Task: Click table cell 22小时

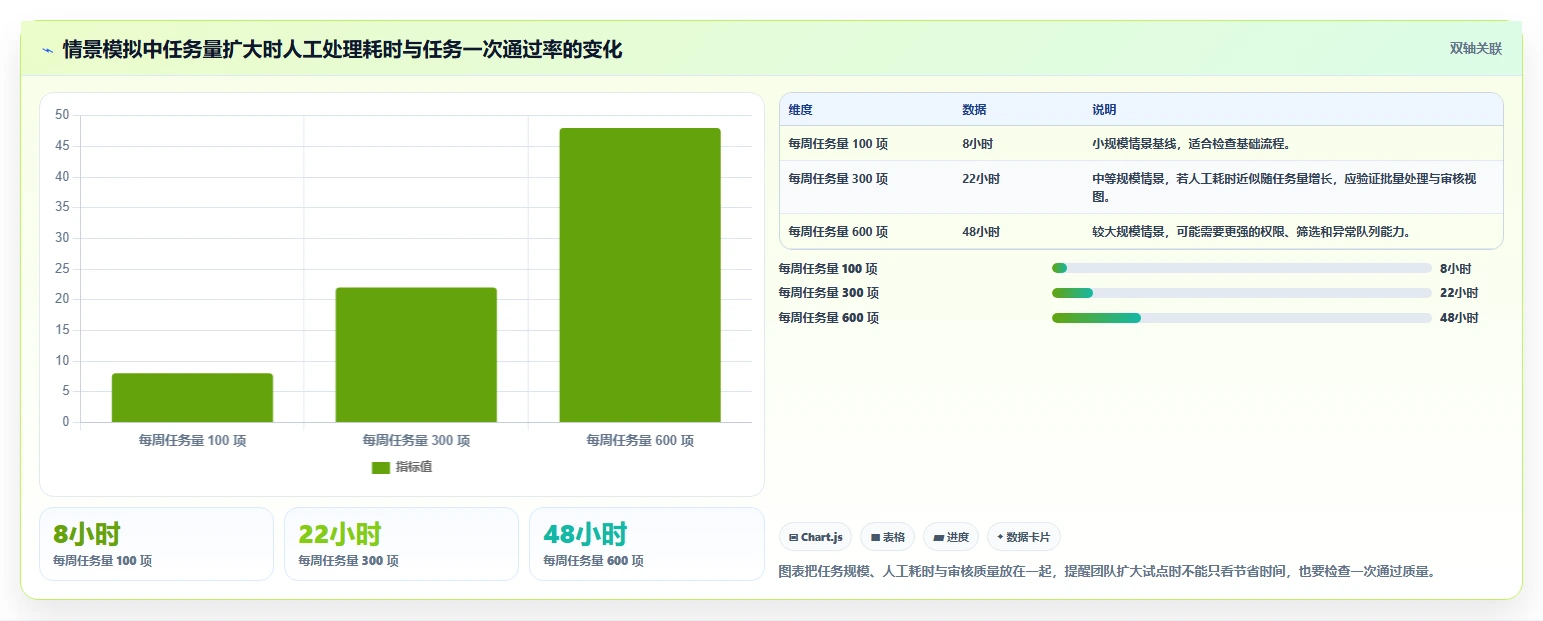Action: (980, 179)
